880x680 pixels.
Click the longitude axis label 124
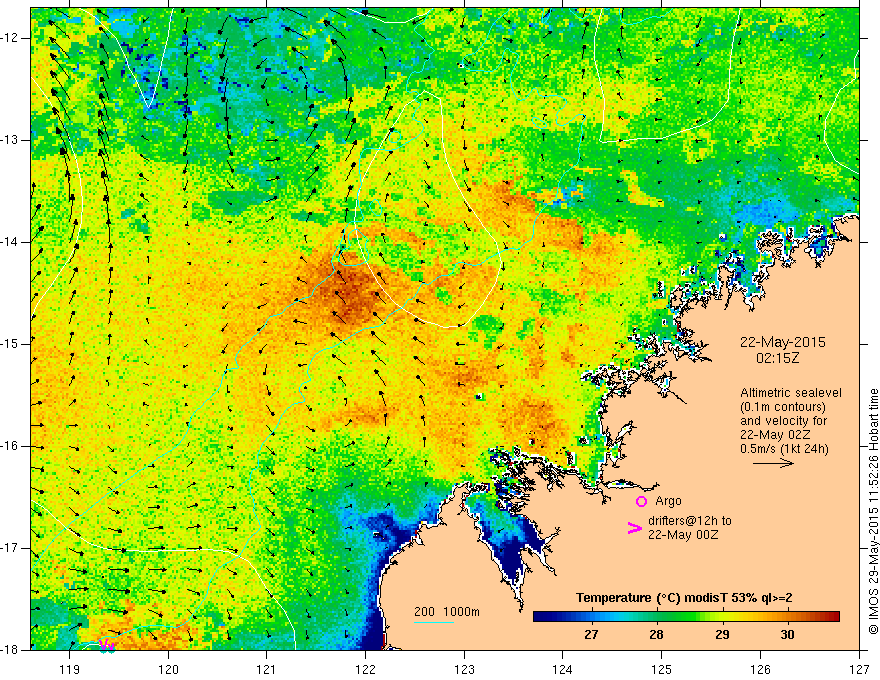[x=563, y=669]
